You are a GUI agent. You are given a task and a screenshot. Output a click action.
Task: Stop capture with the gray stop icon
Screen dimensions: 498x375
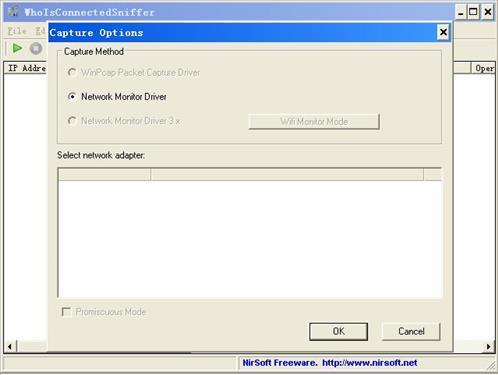(36, 48)
